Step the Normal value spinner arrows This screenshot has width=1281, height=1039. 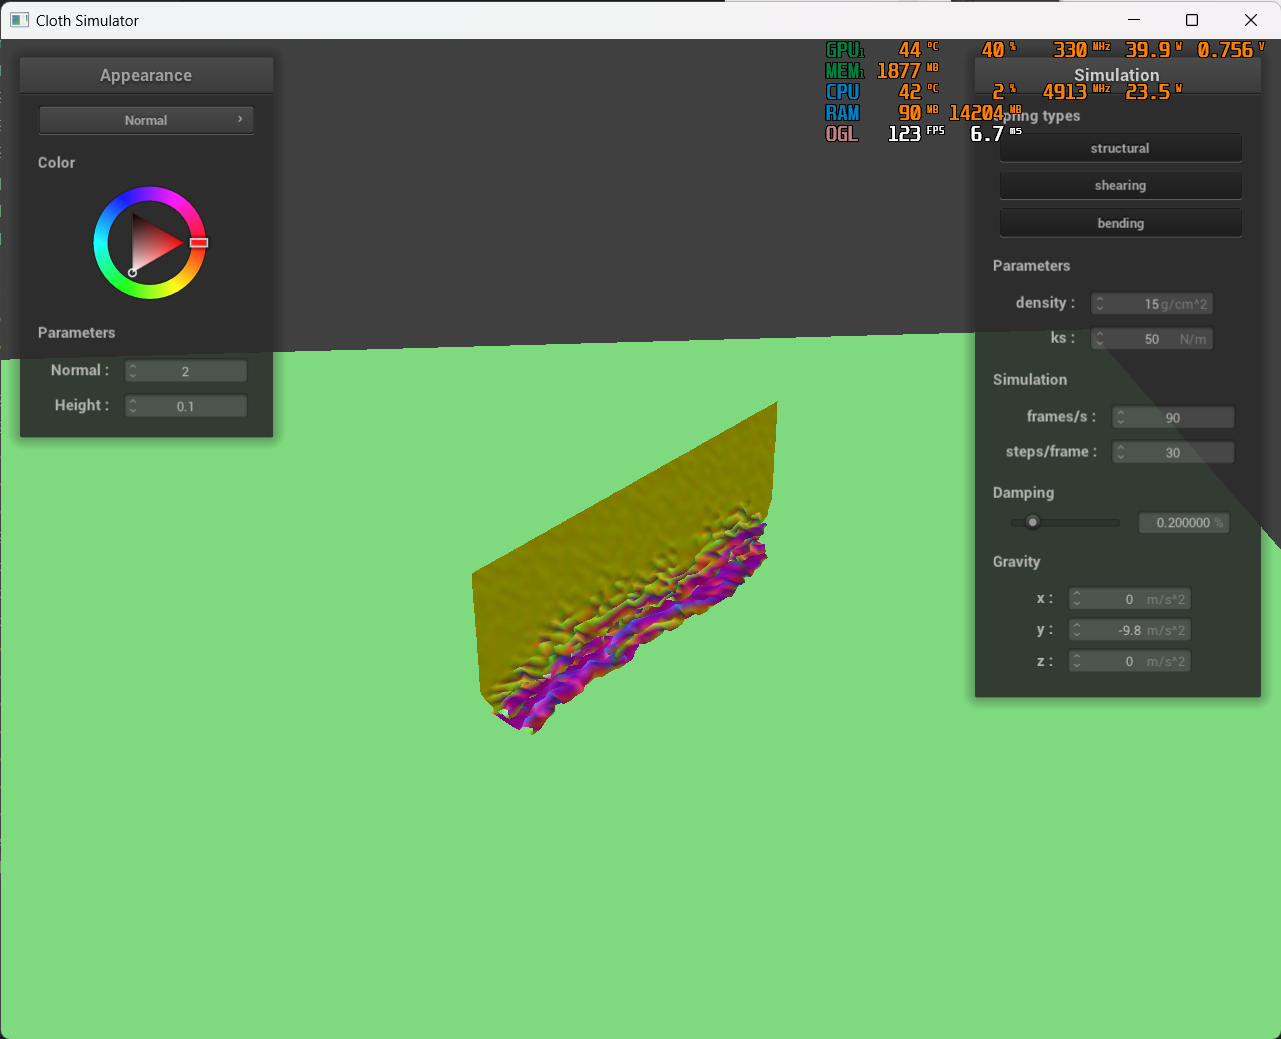[132, 371]
